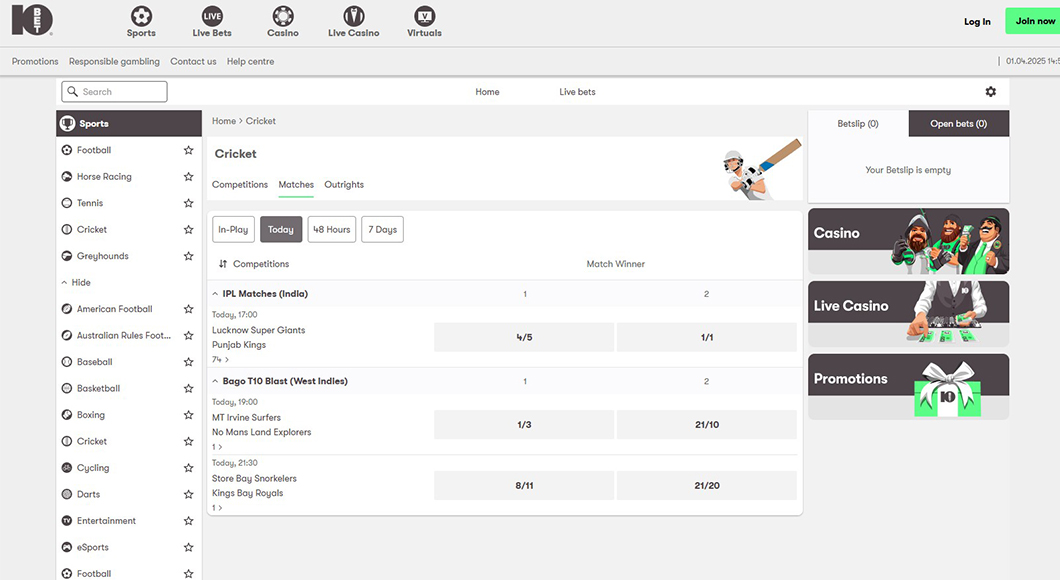Open the settings gear icon

click(x=990, y=91)
